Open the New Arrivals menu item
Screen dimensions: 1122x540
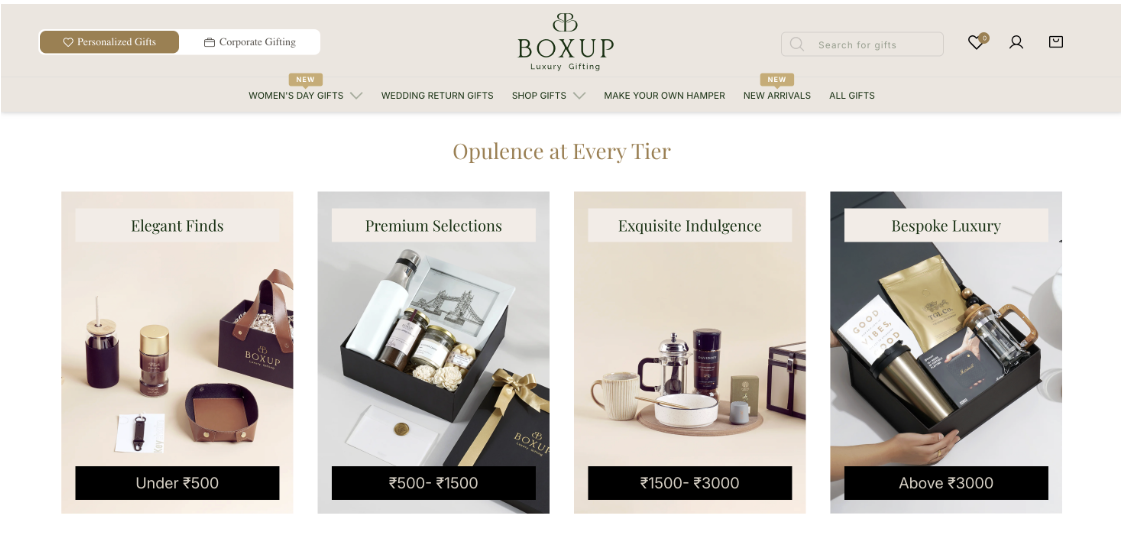pos(776,96)
